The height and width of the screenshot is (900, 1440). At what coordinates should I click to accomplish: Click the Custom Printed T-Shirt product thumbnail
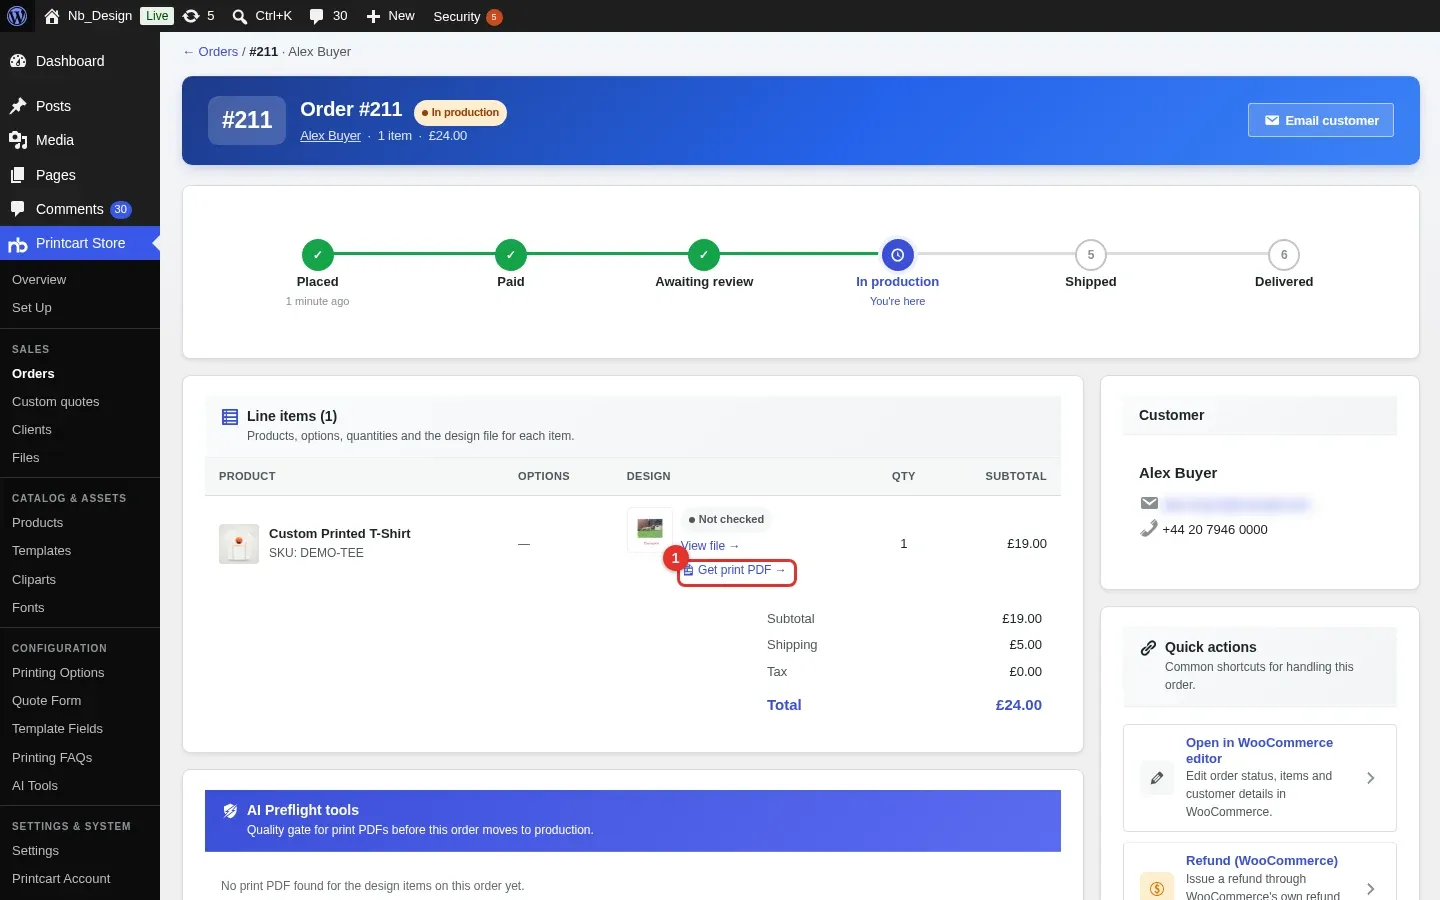coord(239,544)
